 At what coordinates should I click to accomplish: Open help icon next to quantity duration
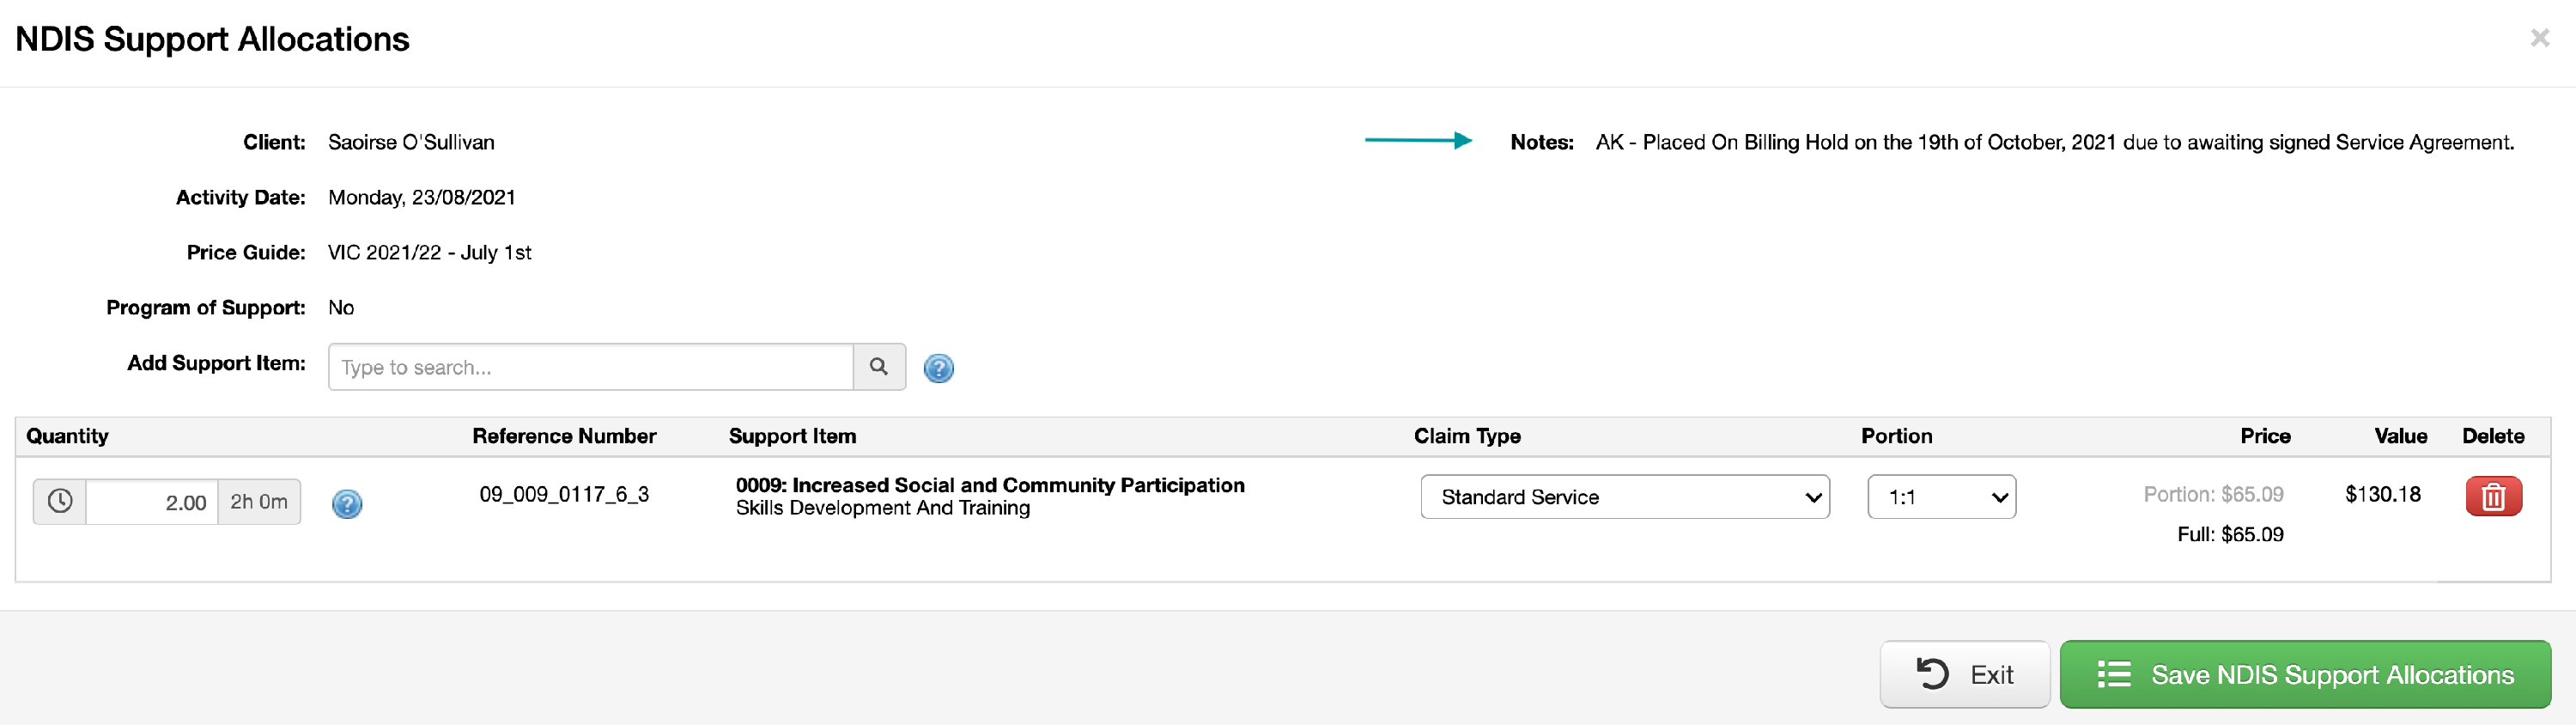[x=347, y=503]
